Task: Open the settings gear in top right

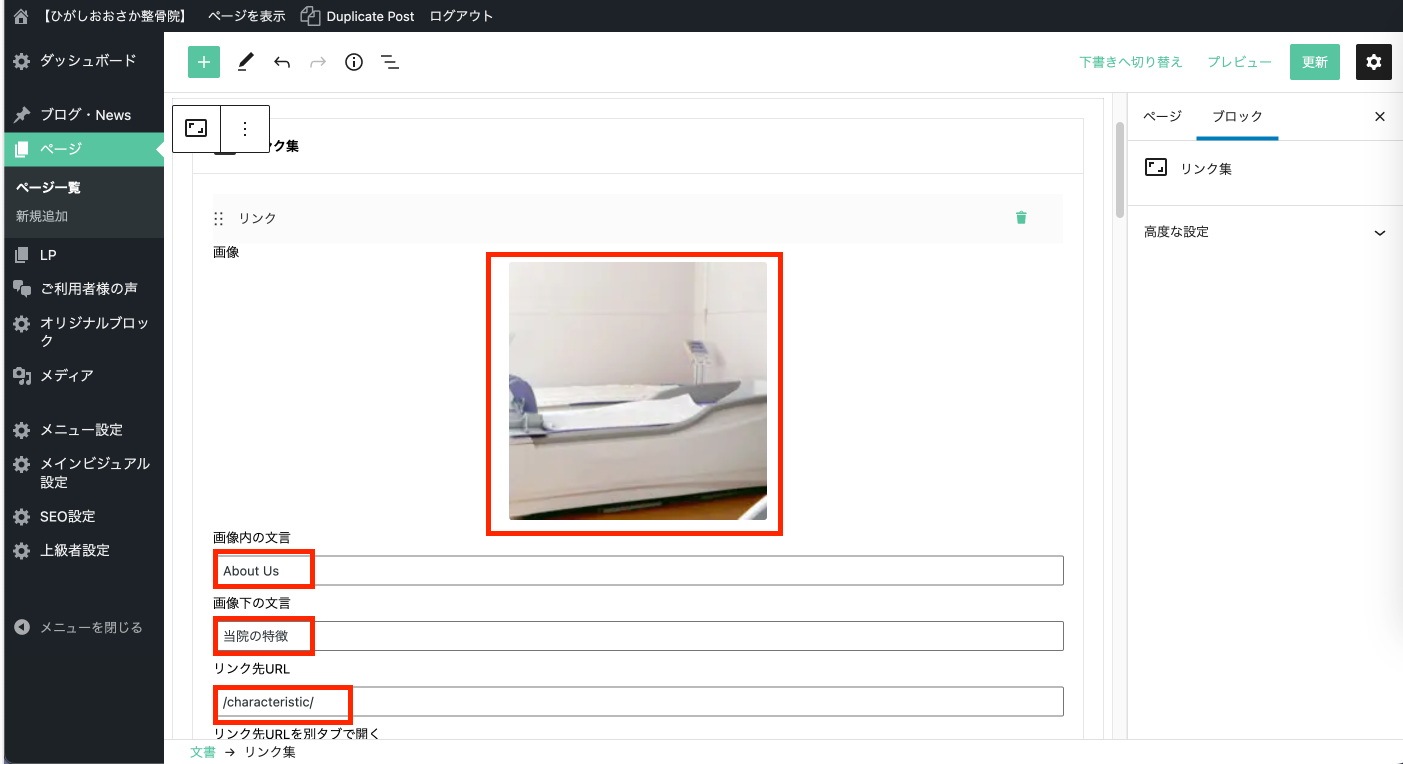Action: click(x=1373, y=62)
